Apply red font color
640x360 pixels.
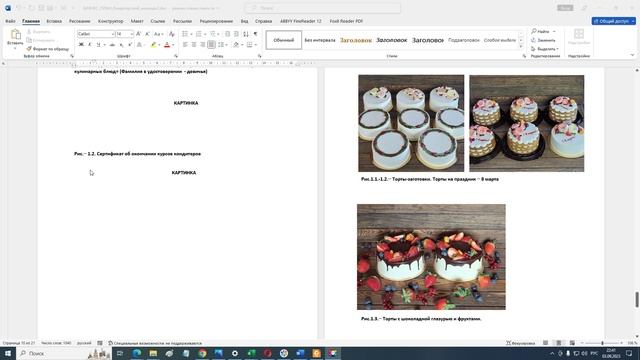pyautogui.click(x=167, y=45)
